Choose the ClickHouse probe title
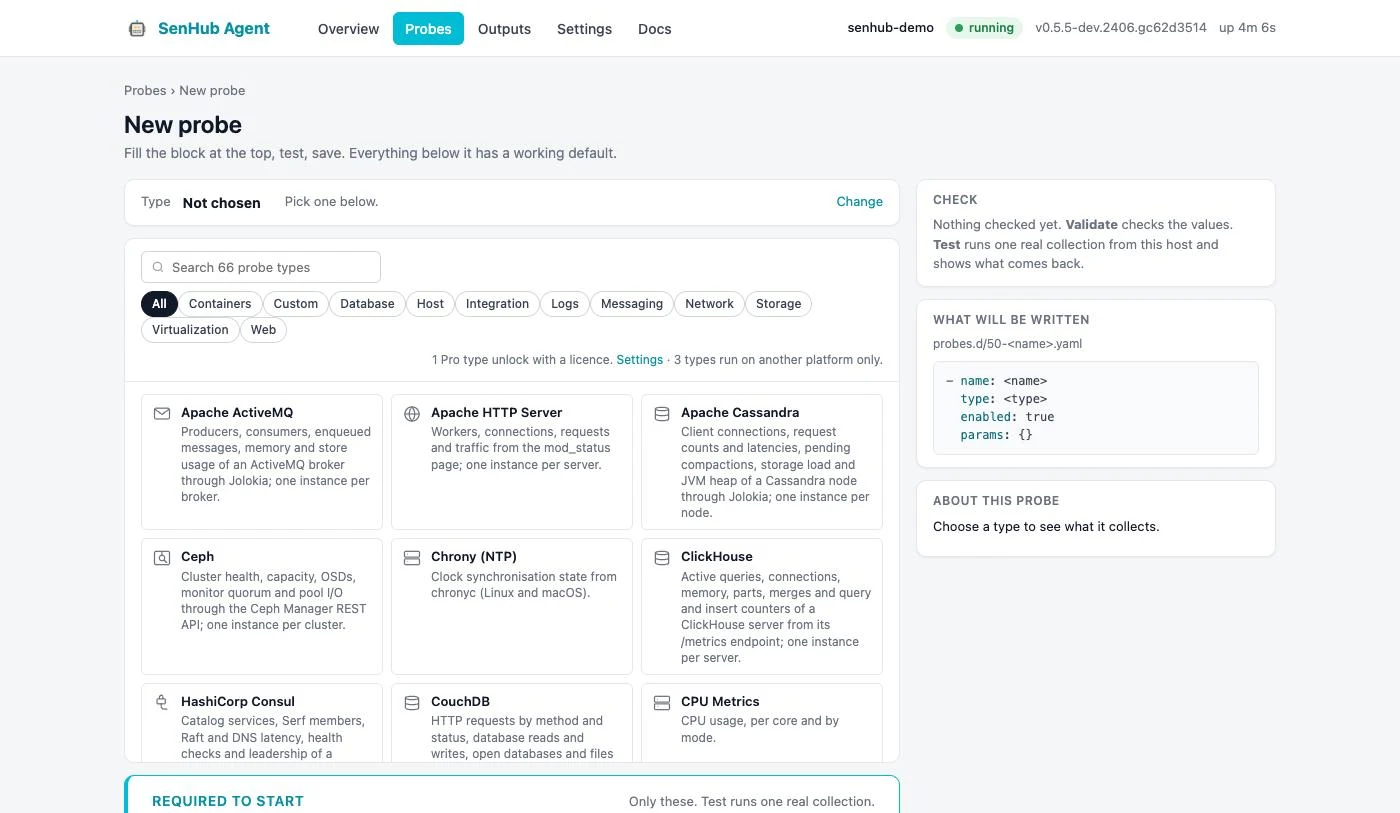Image resolution: width=1400 pixels, height=813 pixels. pyautogui.click(x=717, y=557)
